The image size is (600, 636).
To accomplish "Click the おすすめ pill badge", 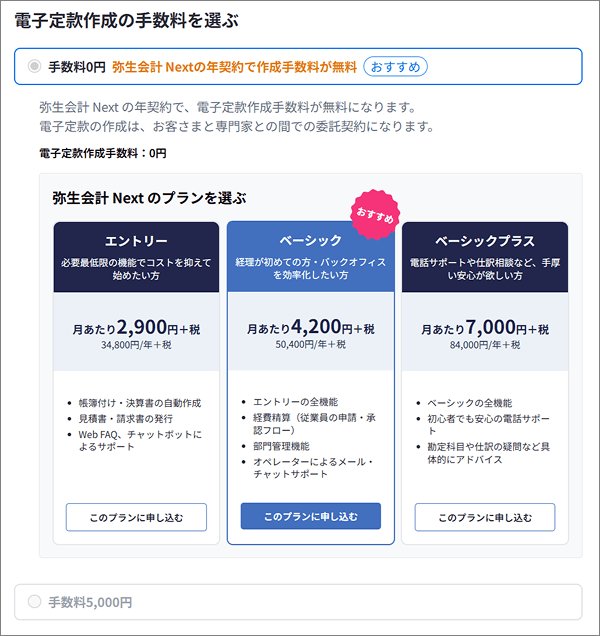I will point(395,66).
